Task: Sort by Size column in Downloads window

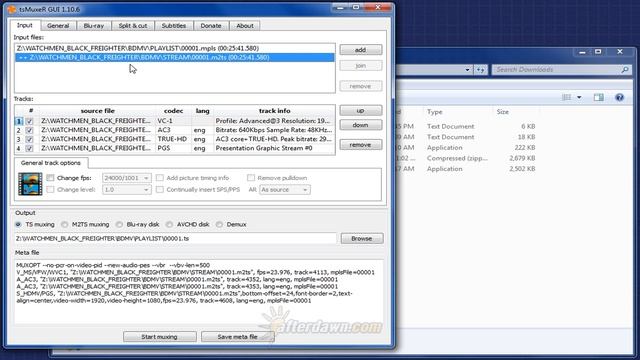Action: 502,112
